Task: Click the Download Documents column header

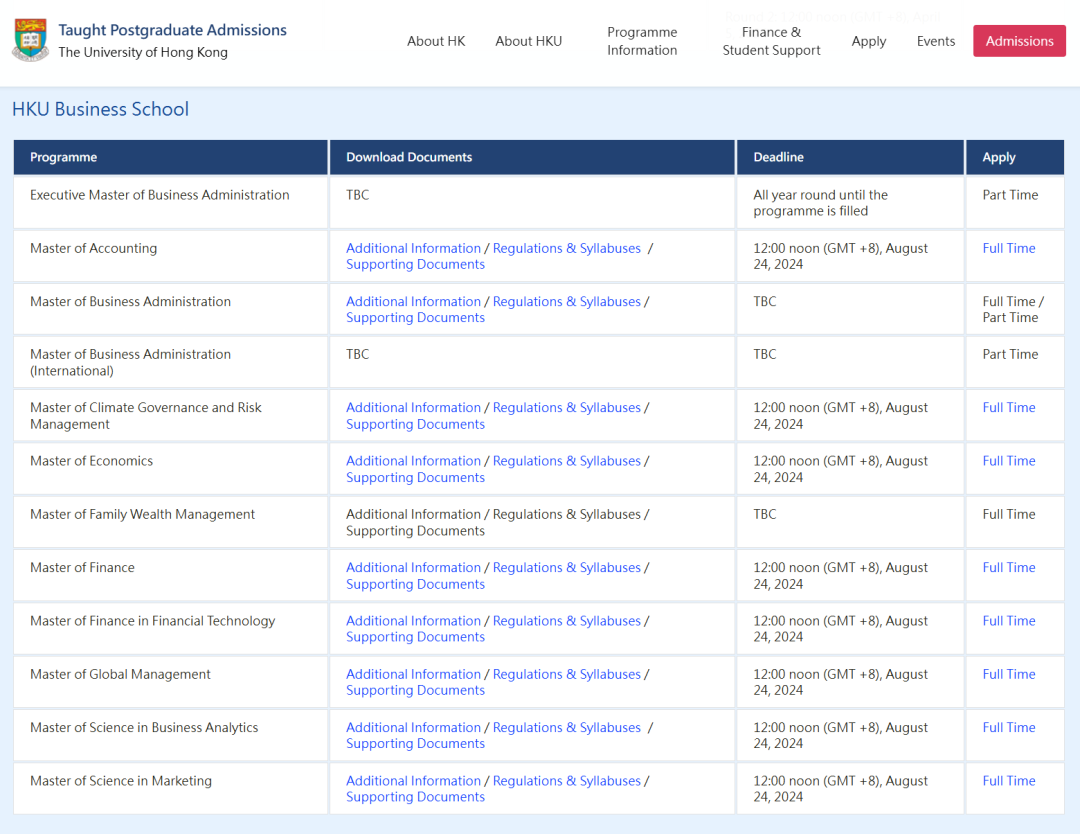Action: (532, 157)
